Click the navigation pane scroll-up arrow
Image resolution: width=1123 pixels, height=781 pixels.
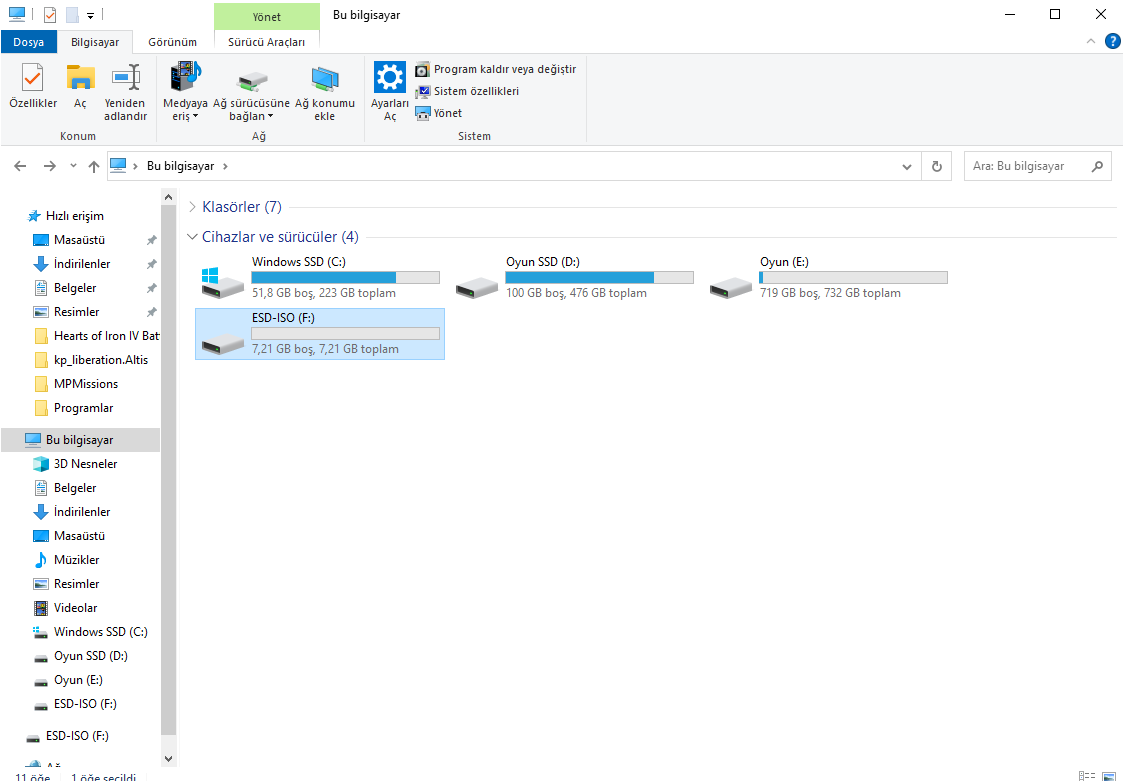(168, 197)
